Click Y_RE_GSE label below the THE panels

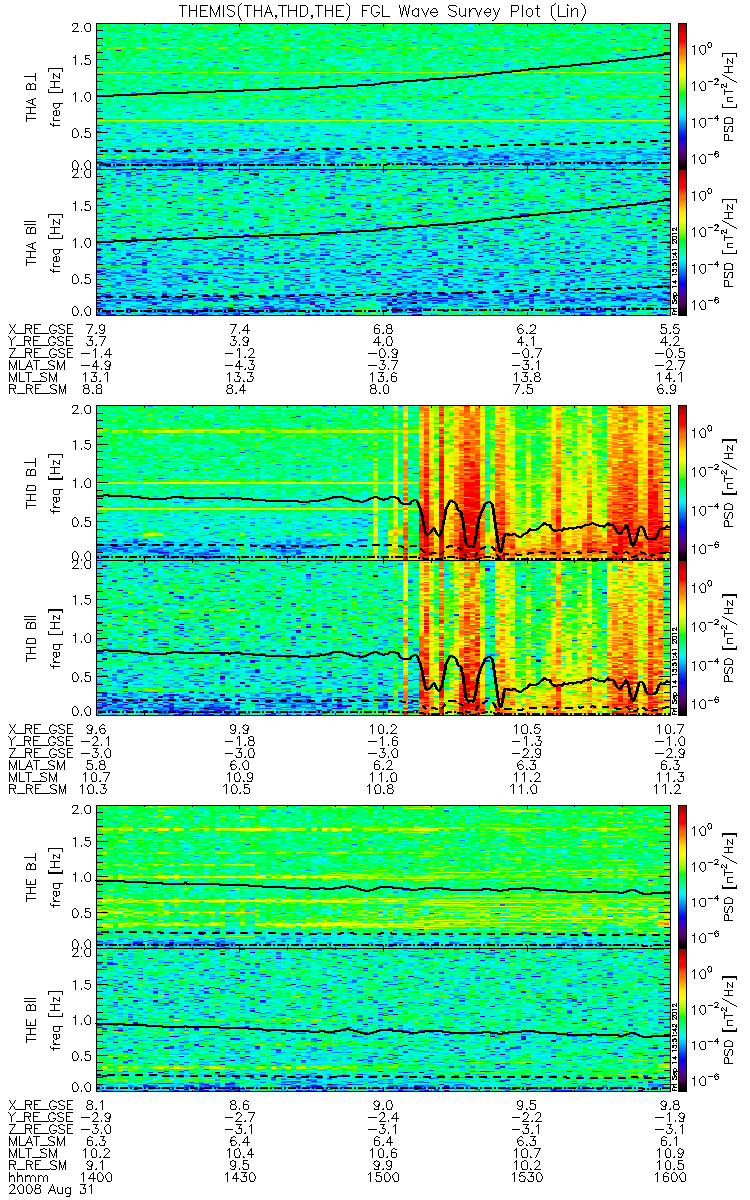point(40,1118)
